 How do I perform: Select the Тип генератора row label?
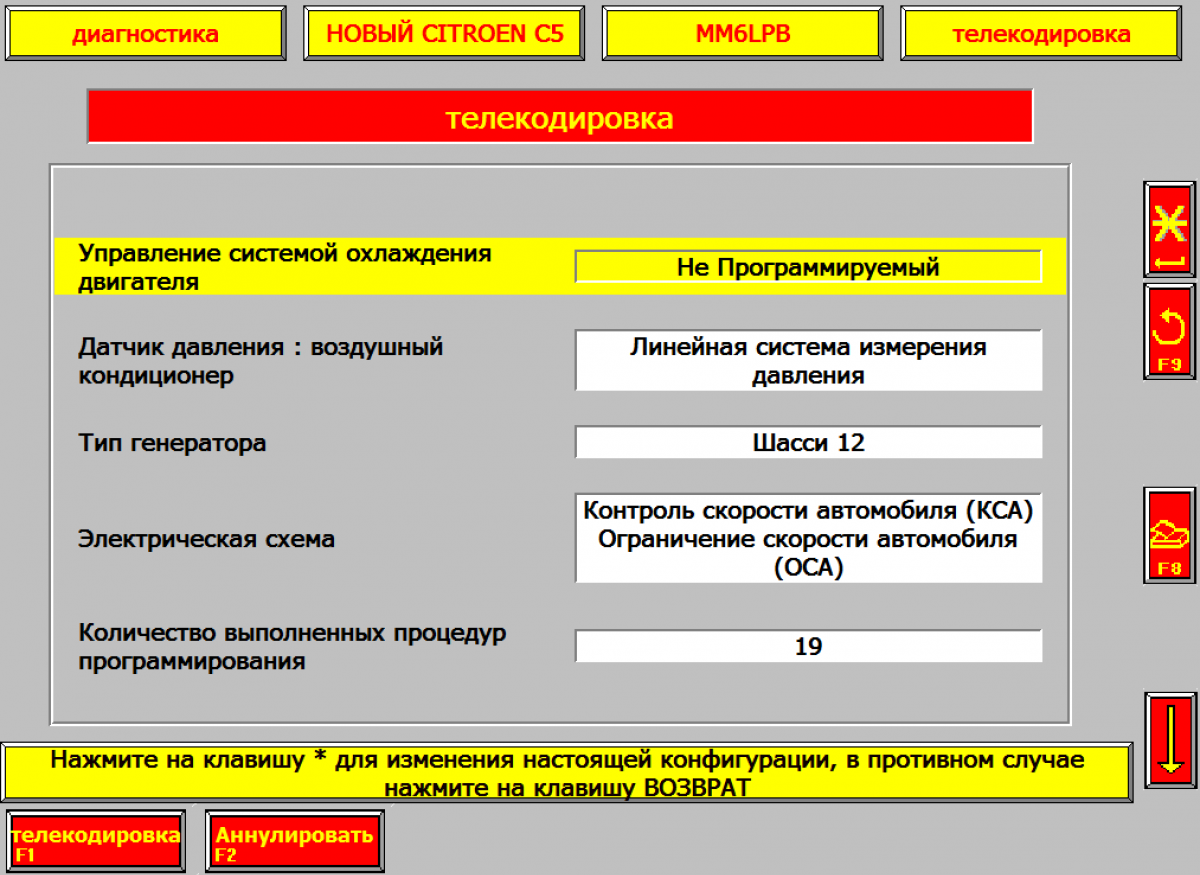click(173, 442)
